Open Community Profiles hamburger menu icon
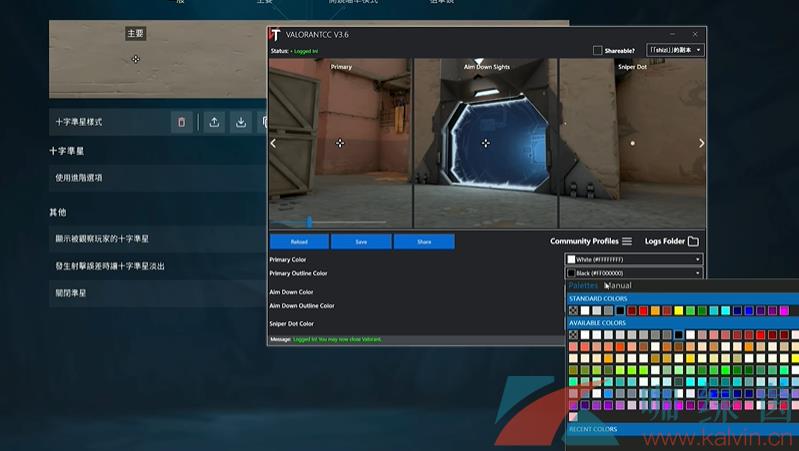799x451 pixels. pyautogui.click(x=627, y=241)
